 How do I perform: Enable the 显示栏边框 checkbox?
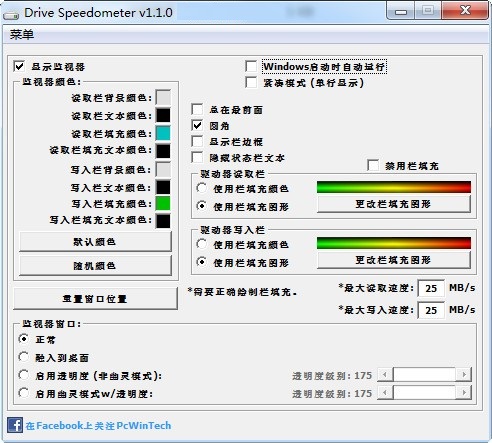(x=197, y=141)
